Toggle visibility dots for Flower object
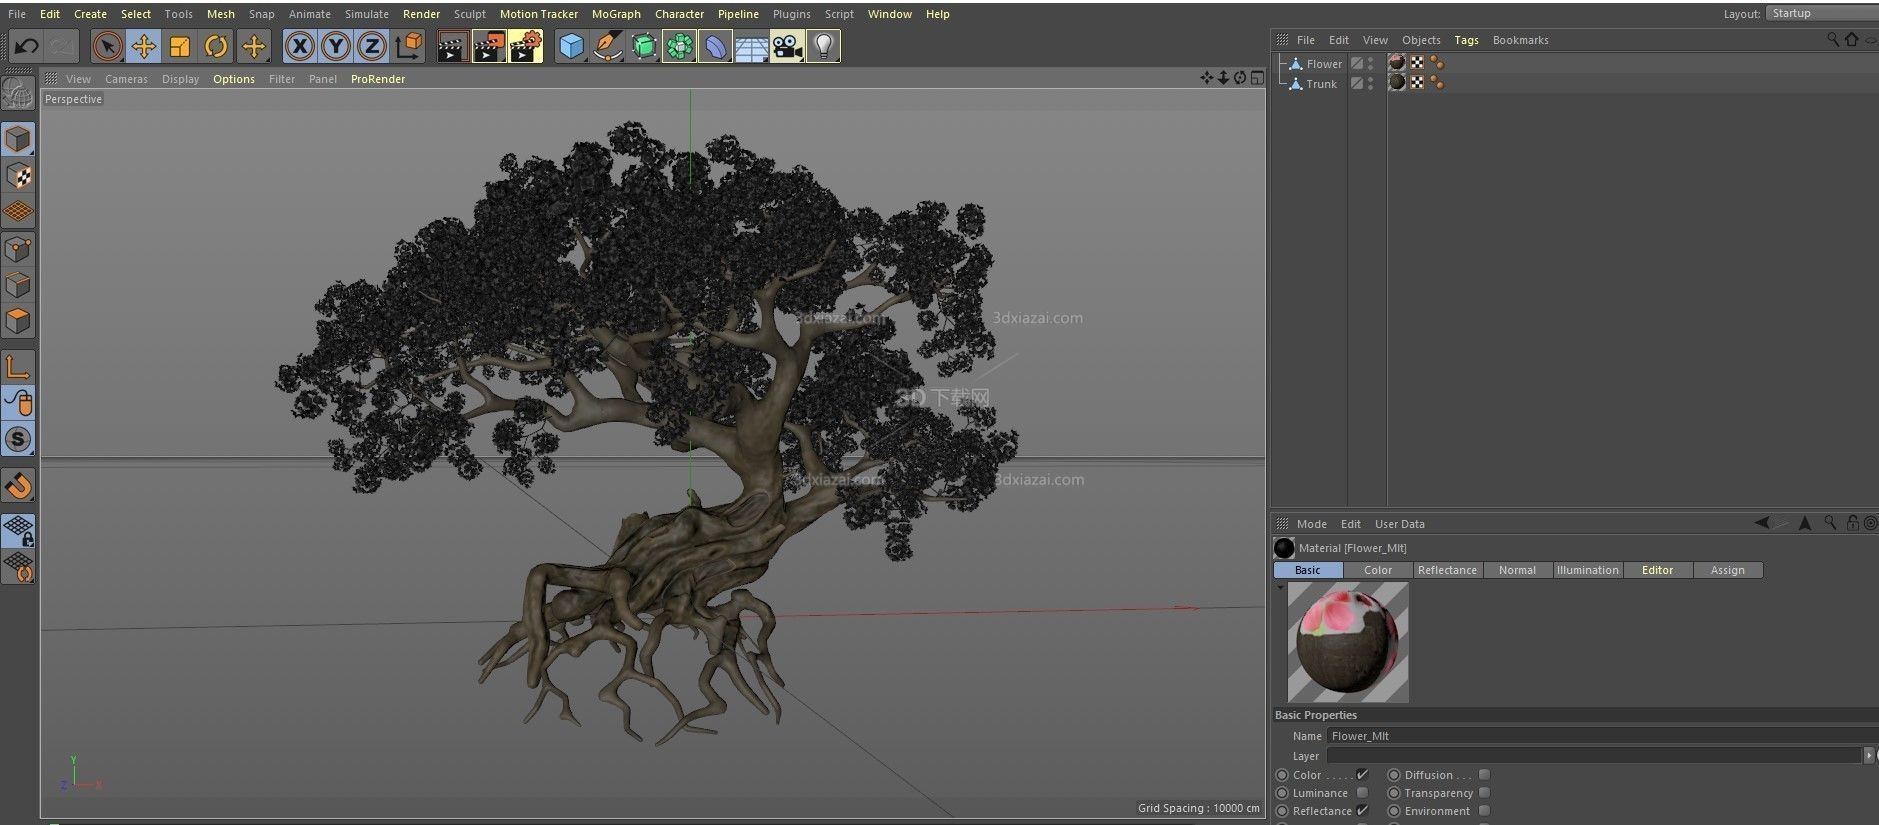Image resolution: width=1879 pixels, height=825 pixels. pos(1370,63)
